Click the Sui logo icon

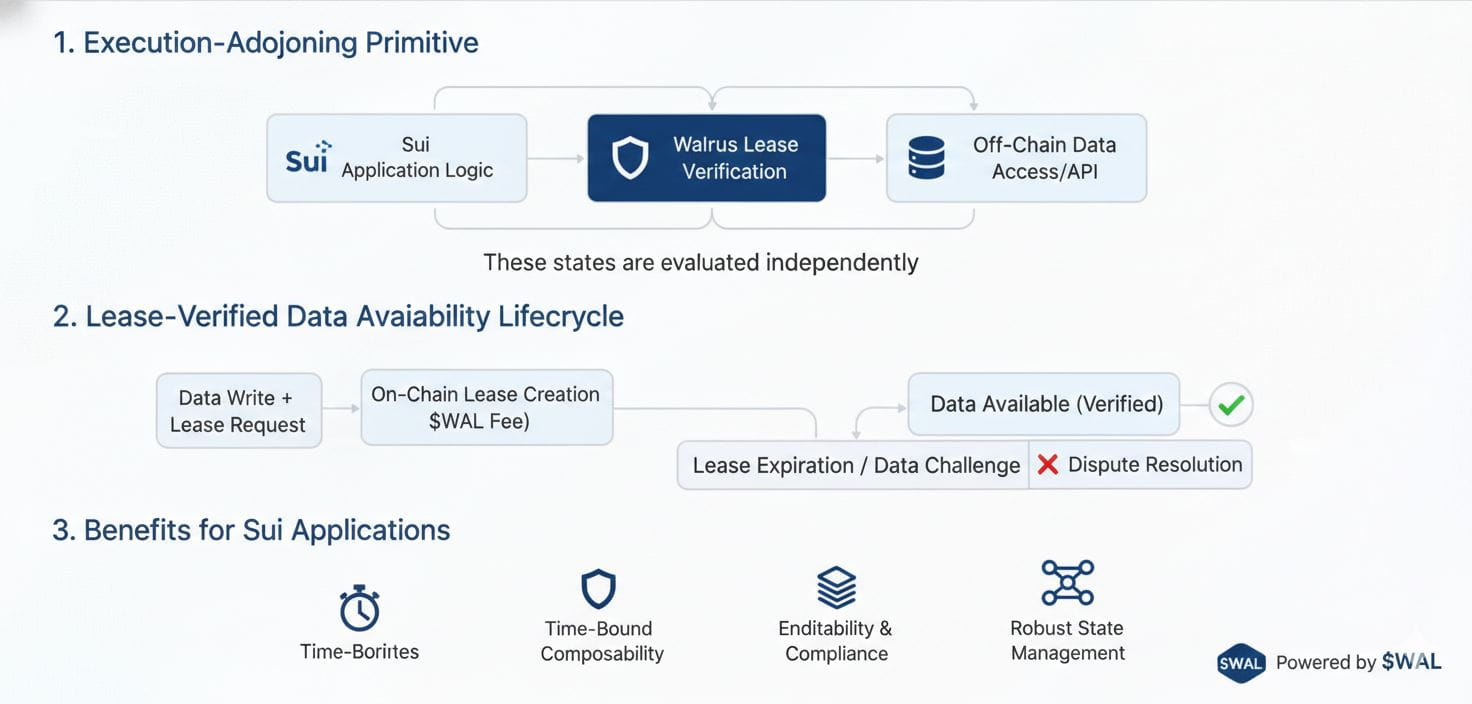(307, 158)
